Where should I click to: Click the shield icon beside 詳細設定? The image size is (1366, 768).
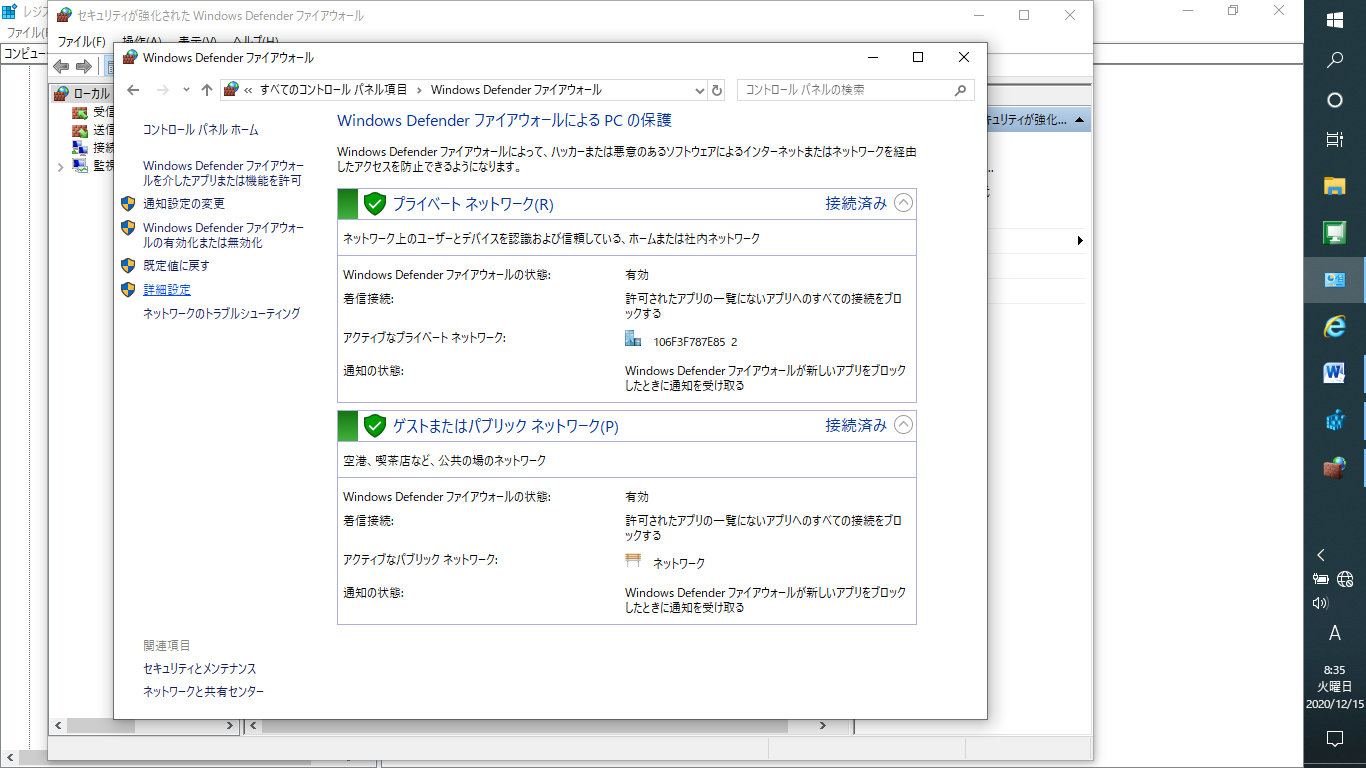(128, 290)
